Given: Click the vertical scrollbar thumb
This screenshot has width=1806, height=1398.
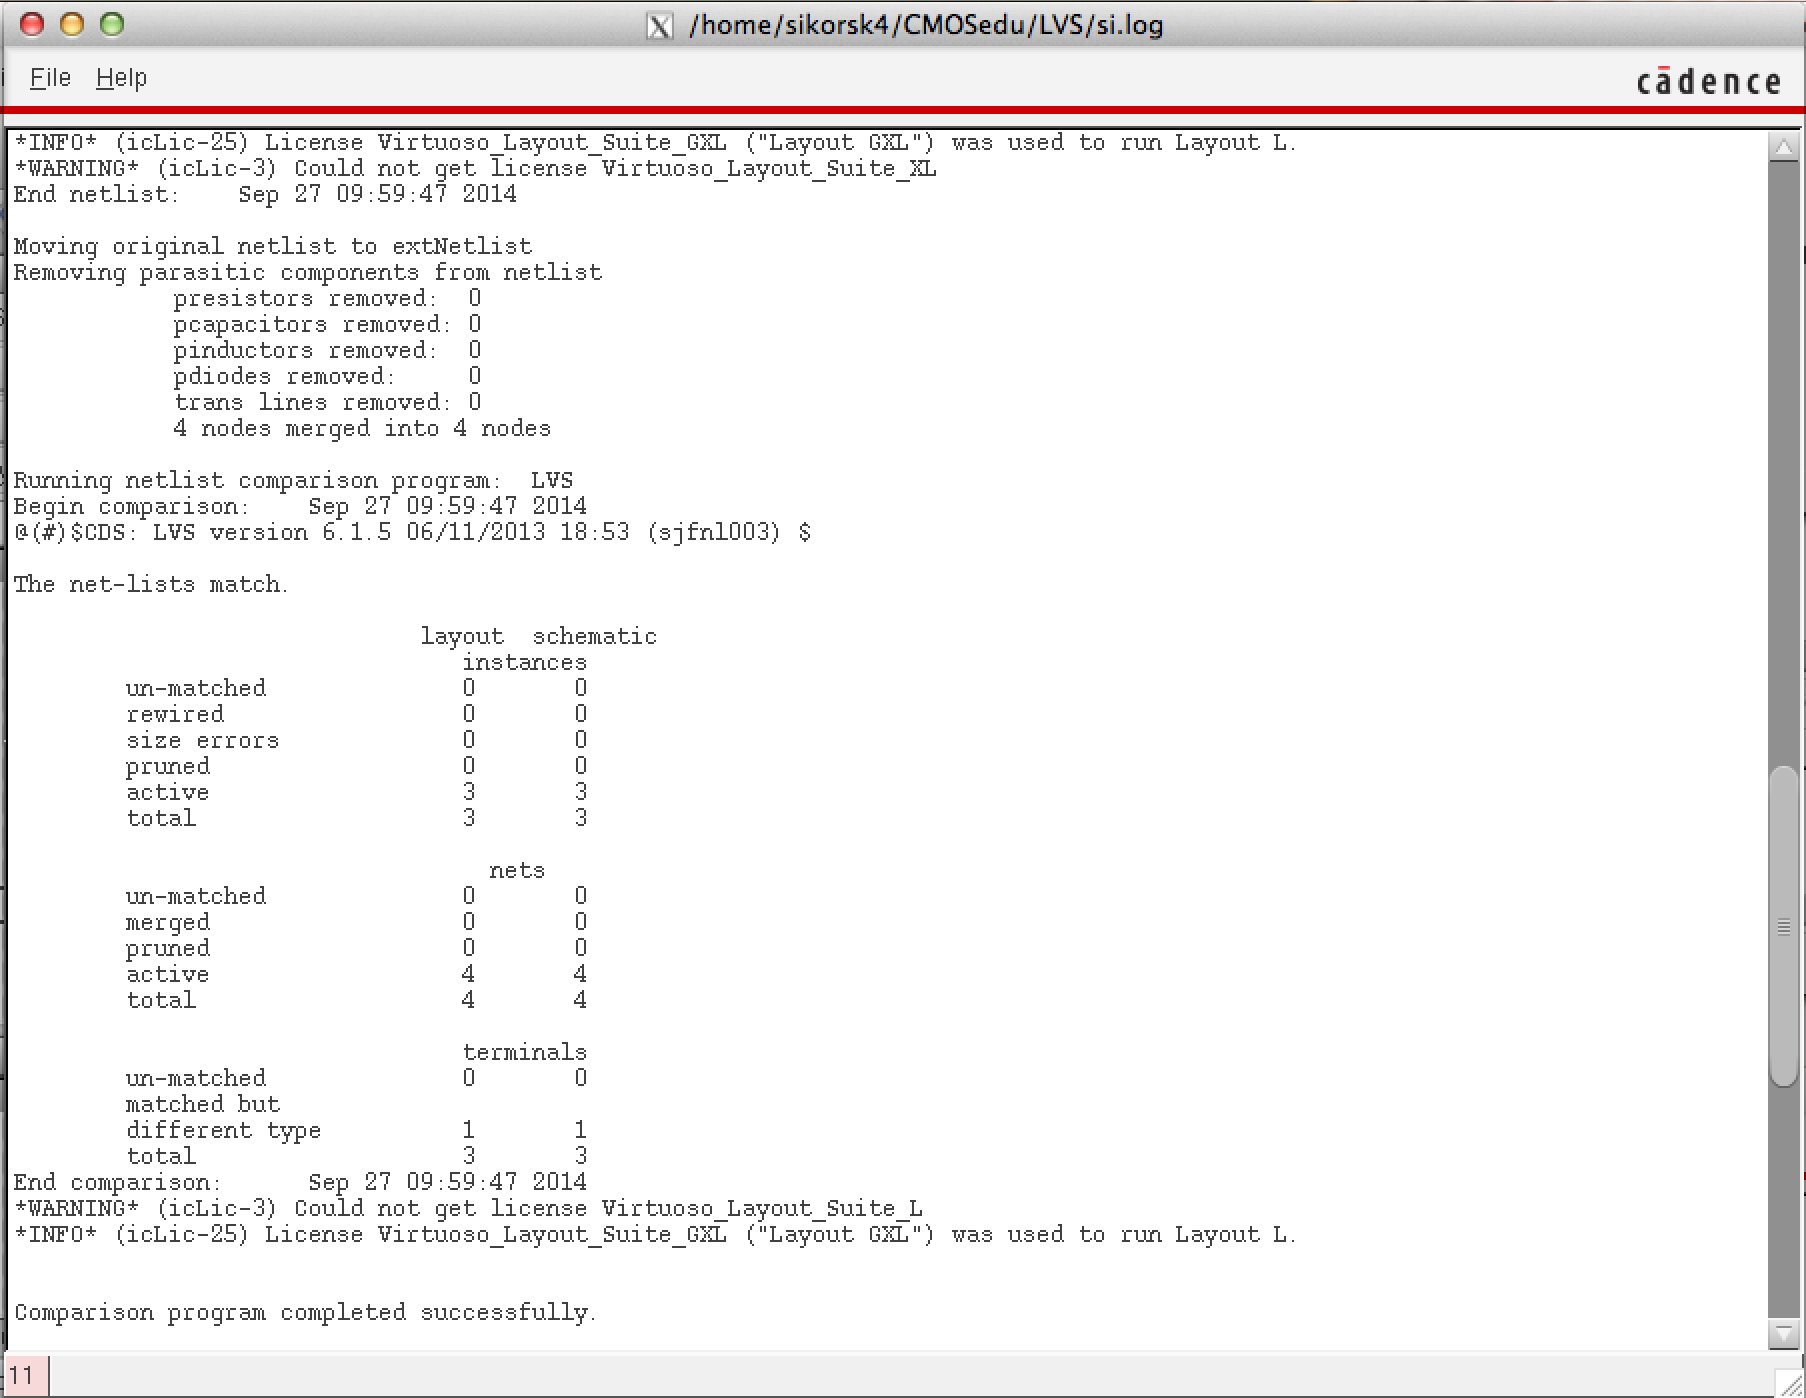Looking at the screenshot, I should point(1783,926).
